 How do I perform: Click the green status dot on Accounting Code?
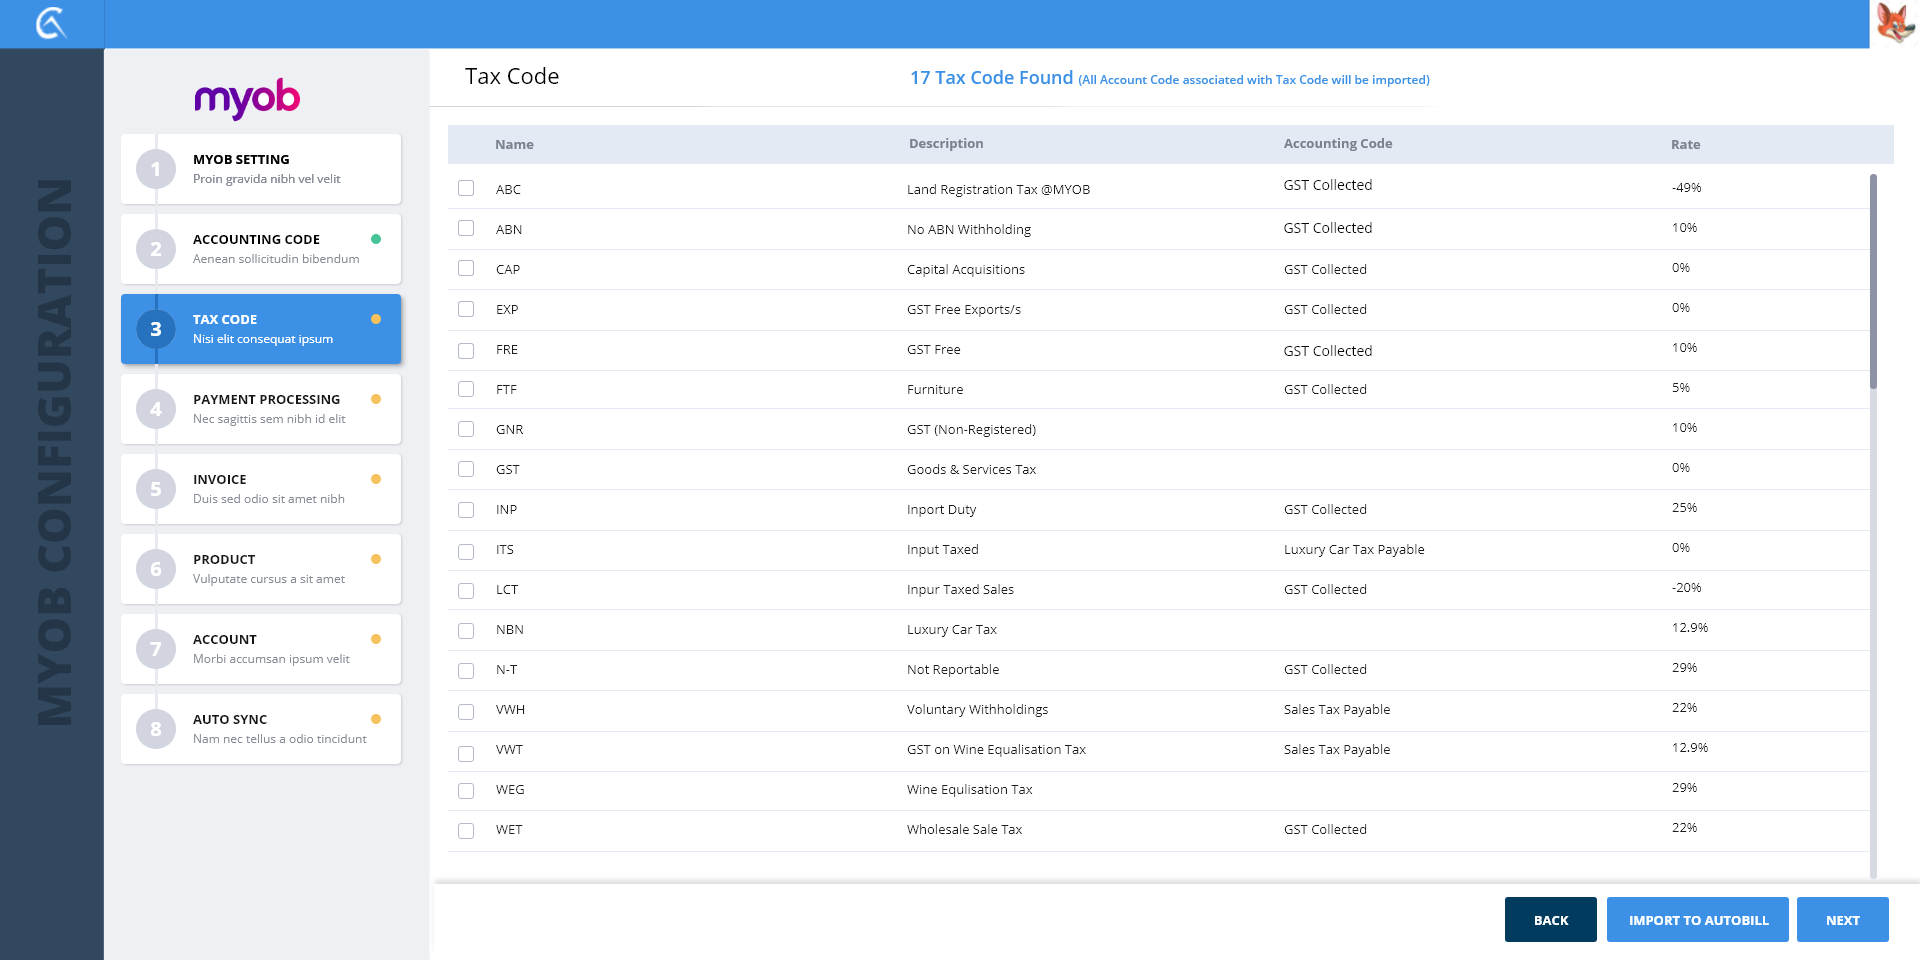pyautogui.click(x=376, y=239)
